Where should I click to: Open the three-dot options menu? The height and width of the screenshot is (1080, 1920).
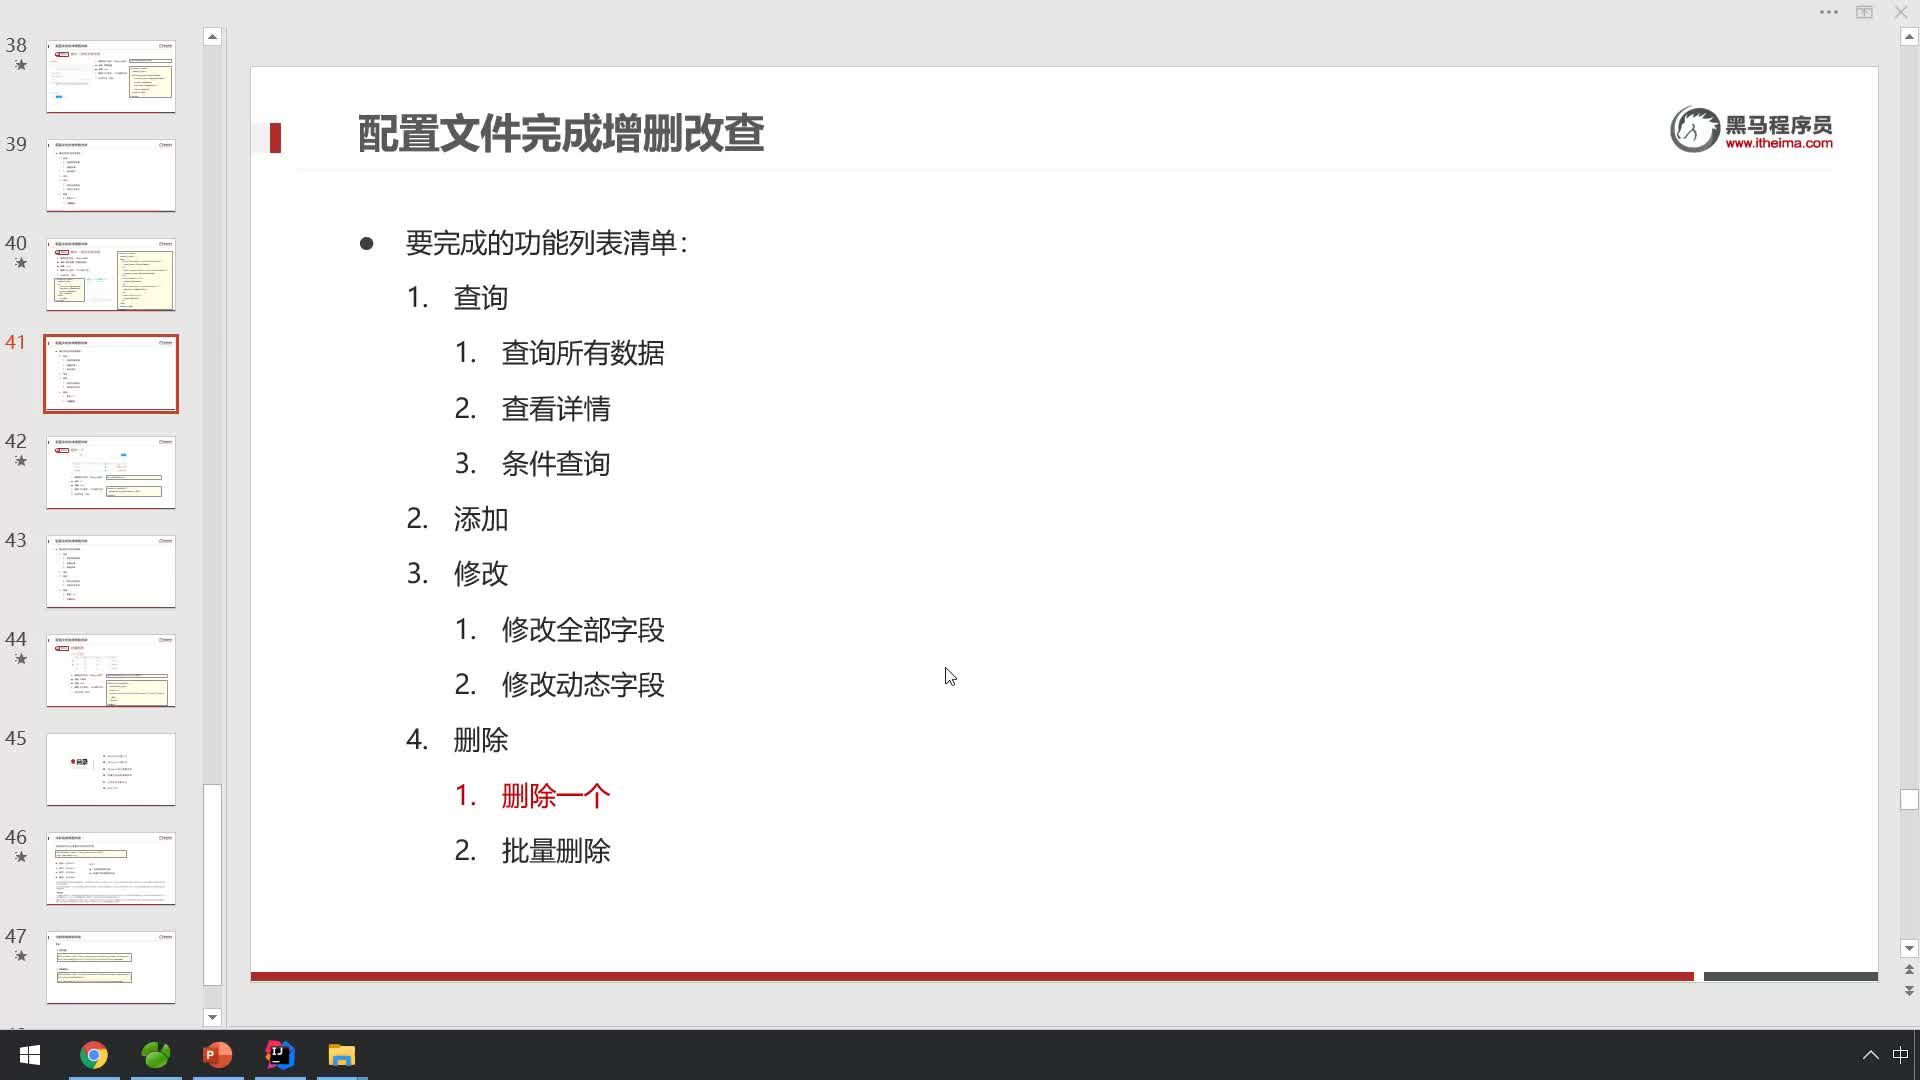pyautogui.click(x=1829, y=12)
